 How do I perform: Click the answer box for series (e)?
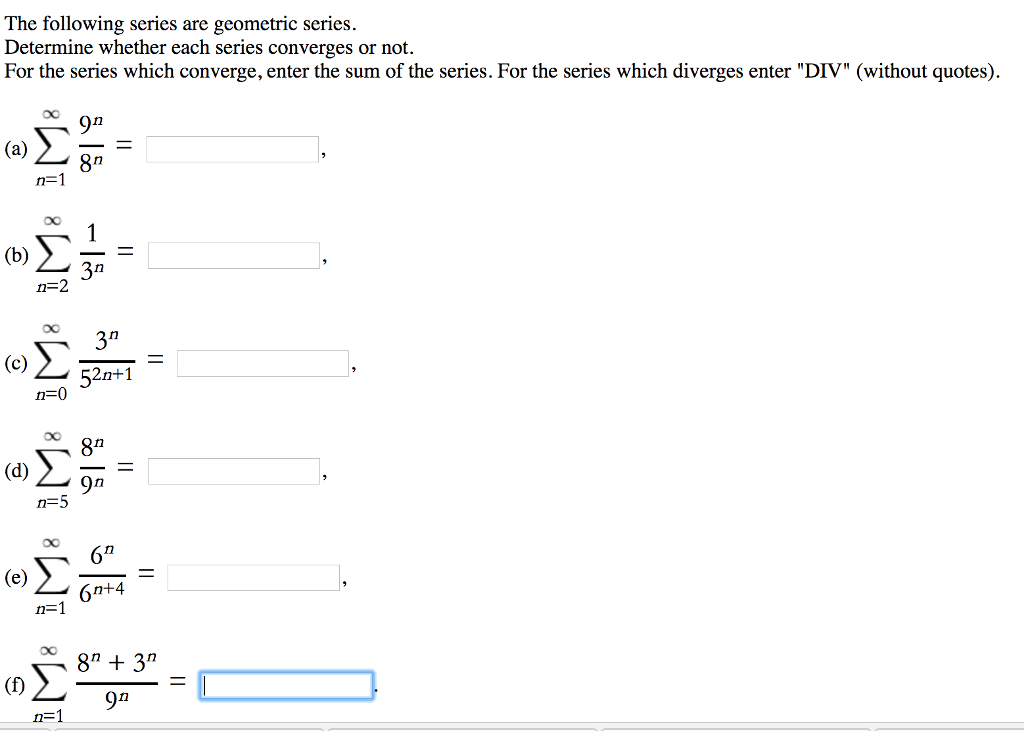[x=252, y=576]
